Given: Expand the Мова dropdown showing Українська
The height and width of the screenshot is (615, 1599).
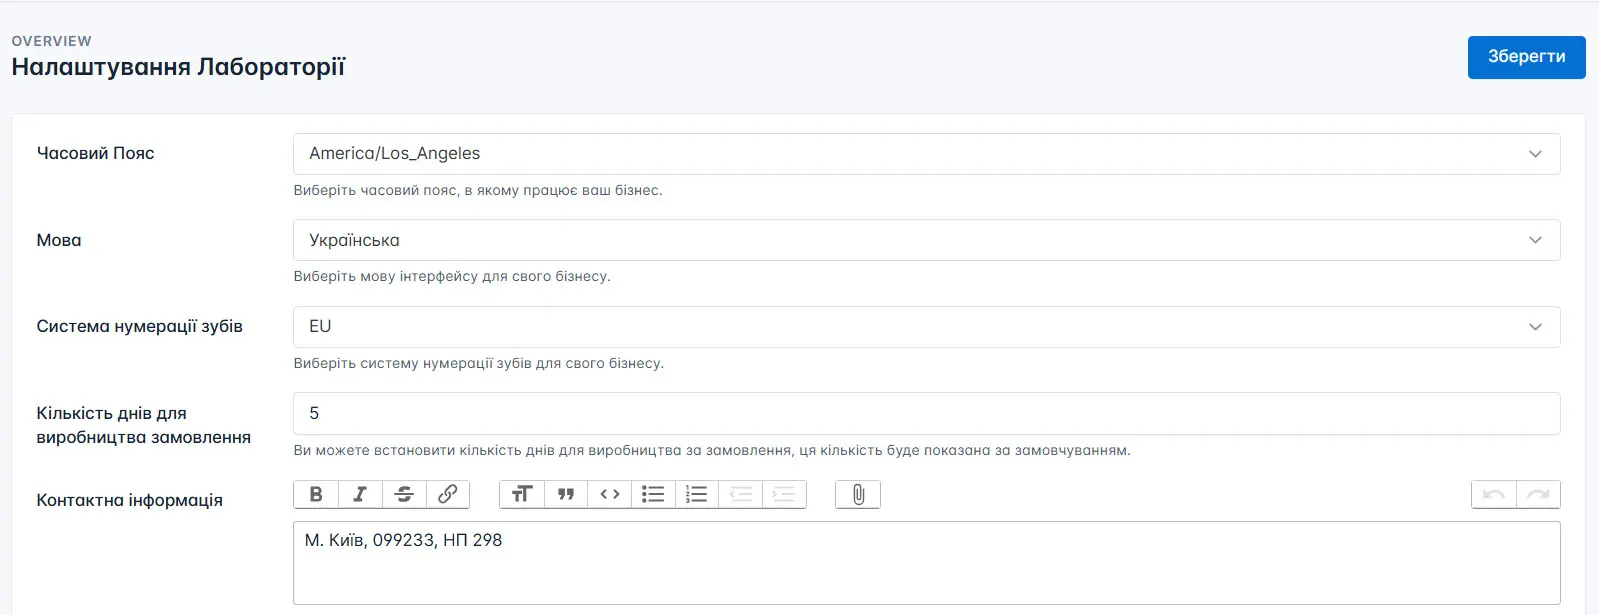Looking at the screenshot, I should click(926, 240).
